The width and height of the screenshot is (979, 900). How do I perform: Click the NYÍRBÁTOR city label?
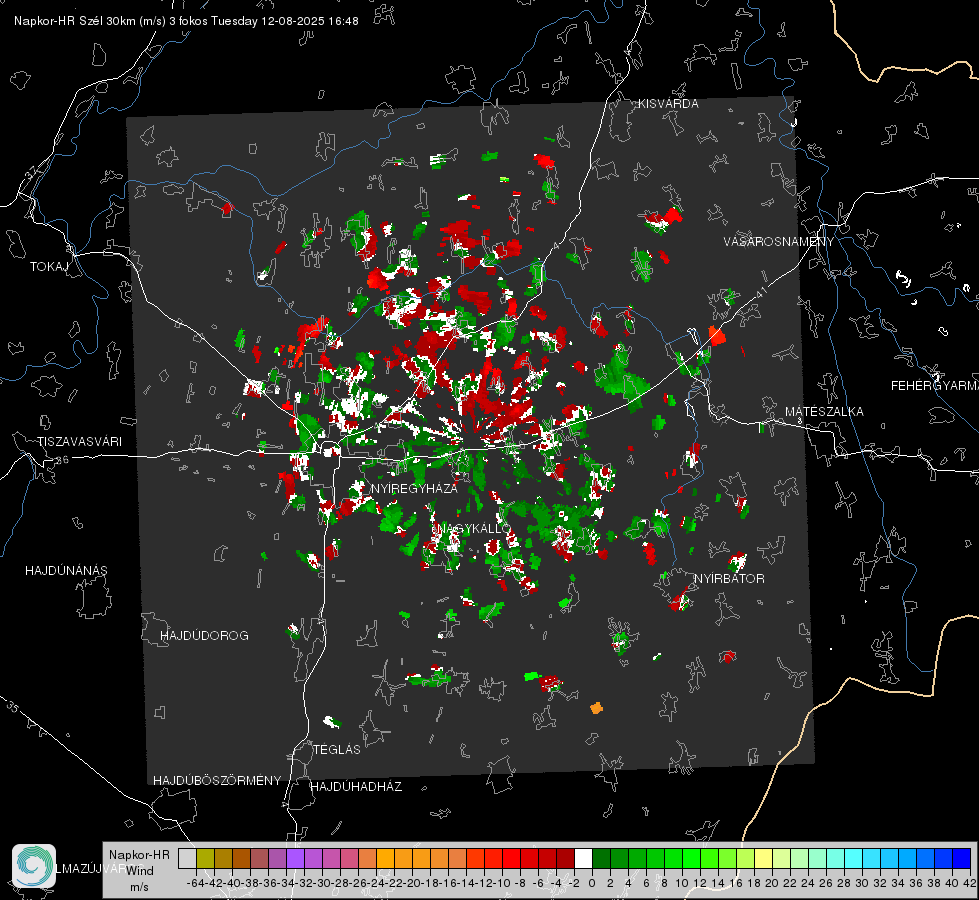point(729,578)
